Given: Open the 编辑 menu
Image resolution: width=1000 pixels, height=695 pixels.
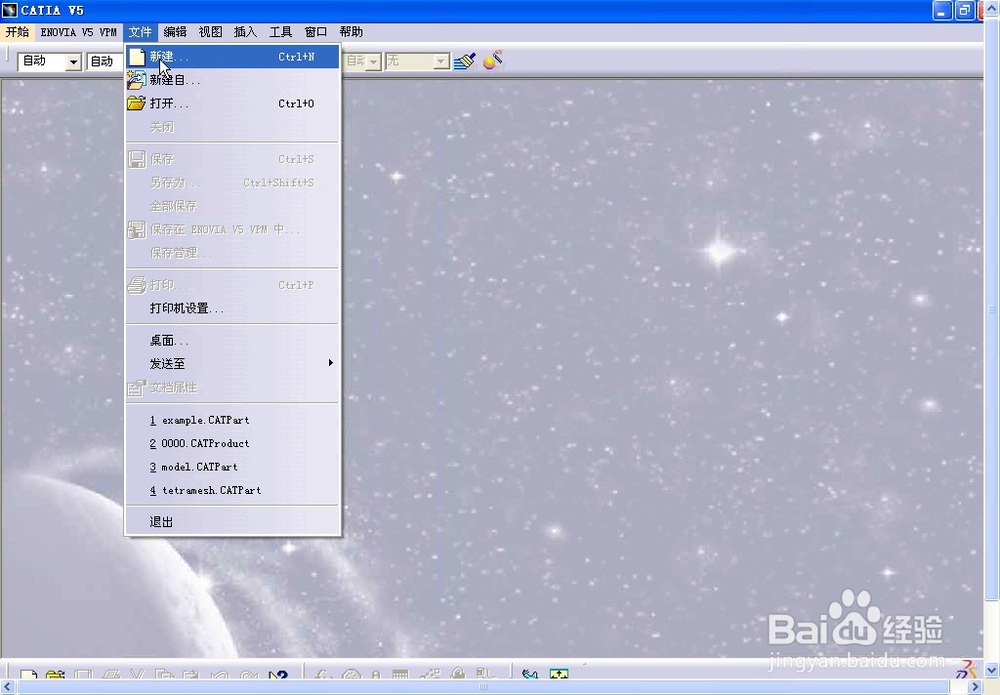Looking at the screenshot, I should 175,32.
